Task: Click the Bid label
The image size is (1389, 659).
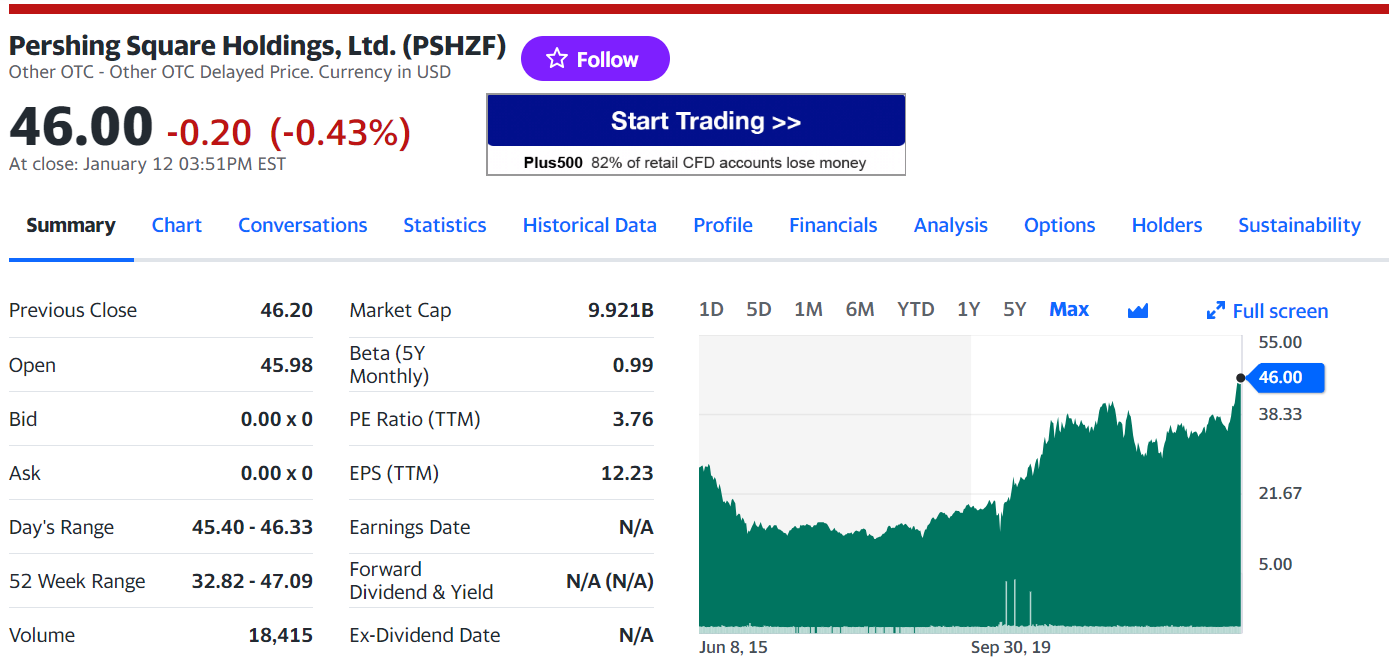Action: point(23,419)
